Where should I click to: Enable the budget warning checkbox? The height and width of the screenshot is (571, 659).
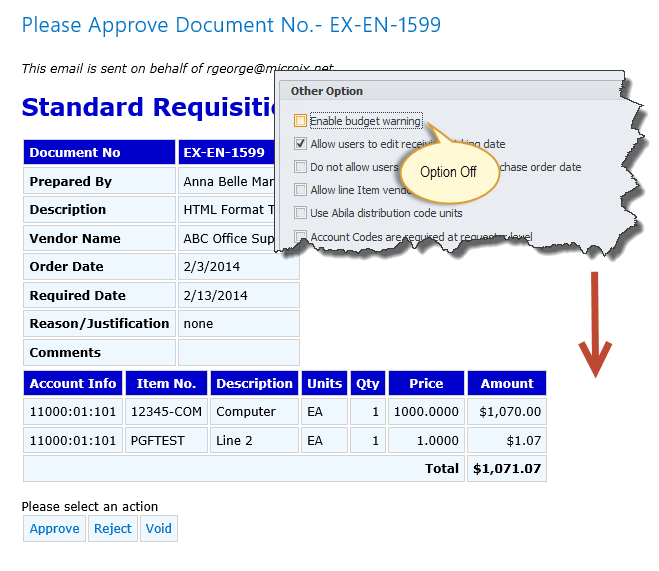pyautogui.click(x=301, y=121)
